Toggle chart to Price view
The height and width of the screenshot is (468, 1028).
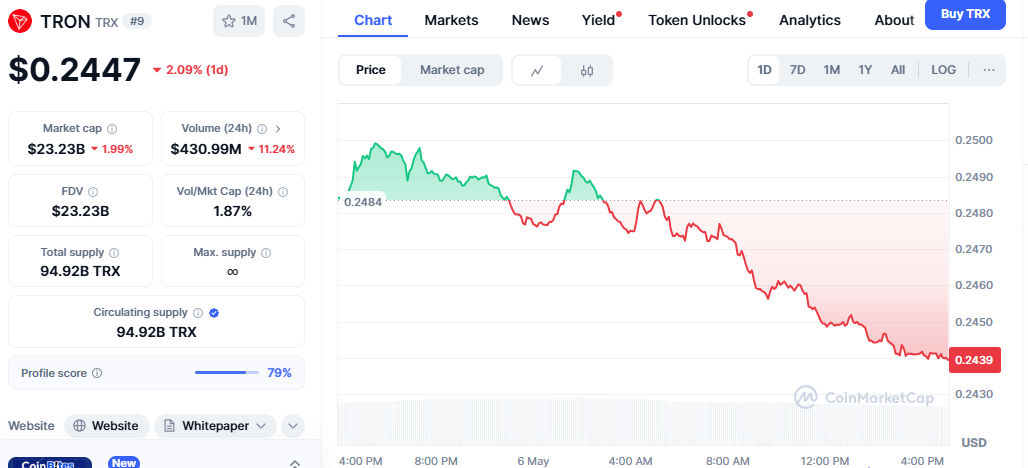(371, 70)
